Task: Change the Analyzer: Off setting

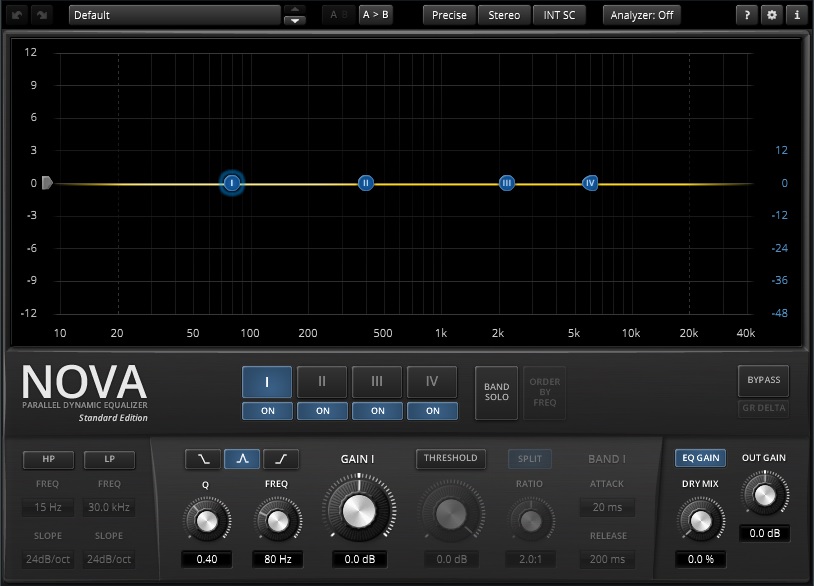Action: click(x=642, y=15)
